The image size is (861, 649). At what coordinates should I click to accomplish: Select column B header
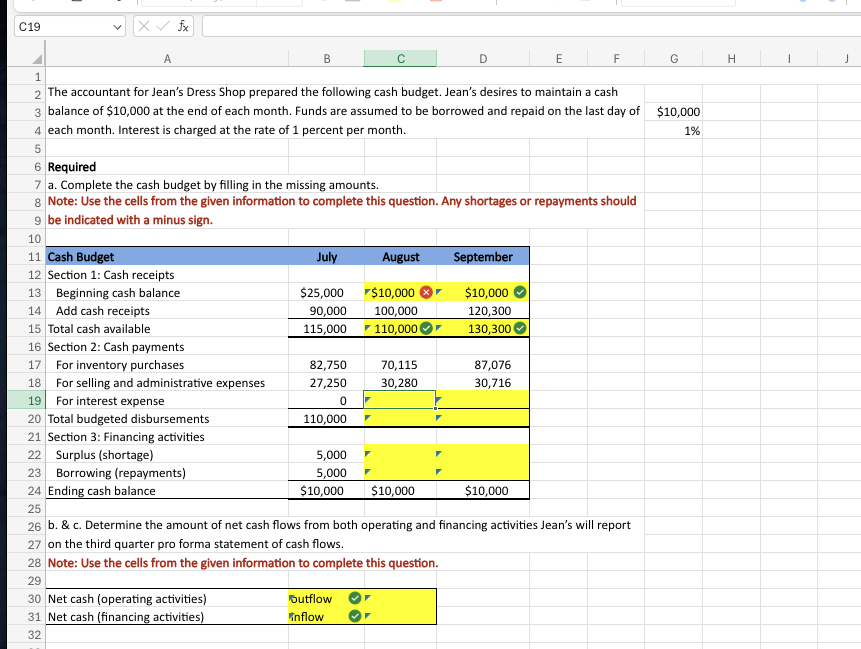(326, 59)
